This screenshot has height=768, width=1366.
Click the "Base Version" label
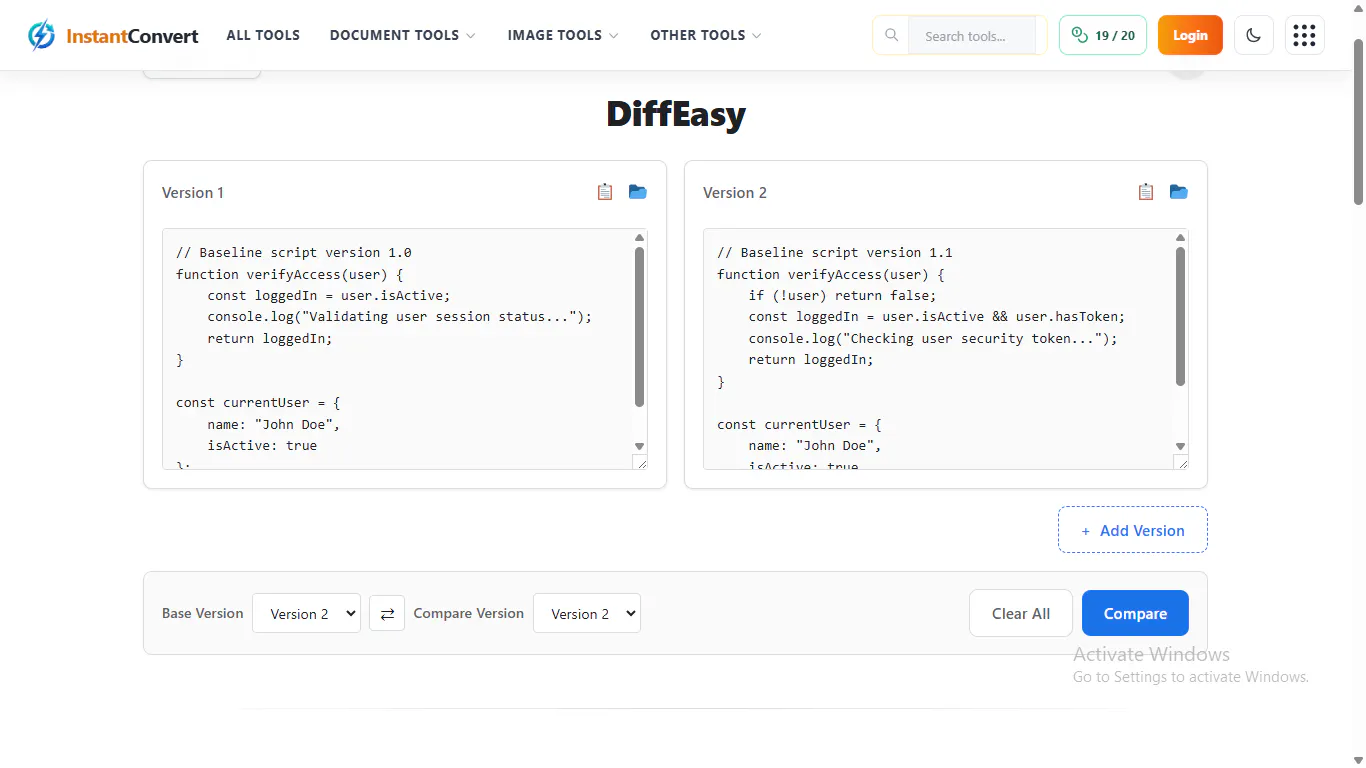[203, 613]
